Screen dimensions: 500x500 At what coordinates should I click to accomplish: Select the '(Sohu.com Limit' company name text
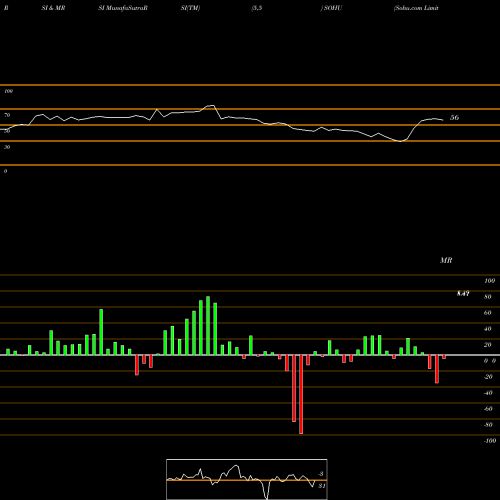pos(416,8)
